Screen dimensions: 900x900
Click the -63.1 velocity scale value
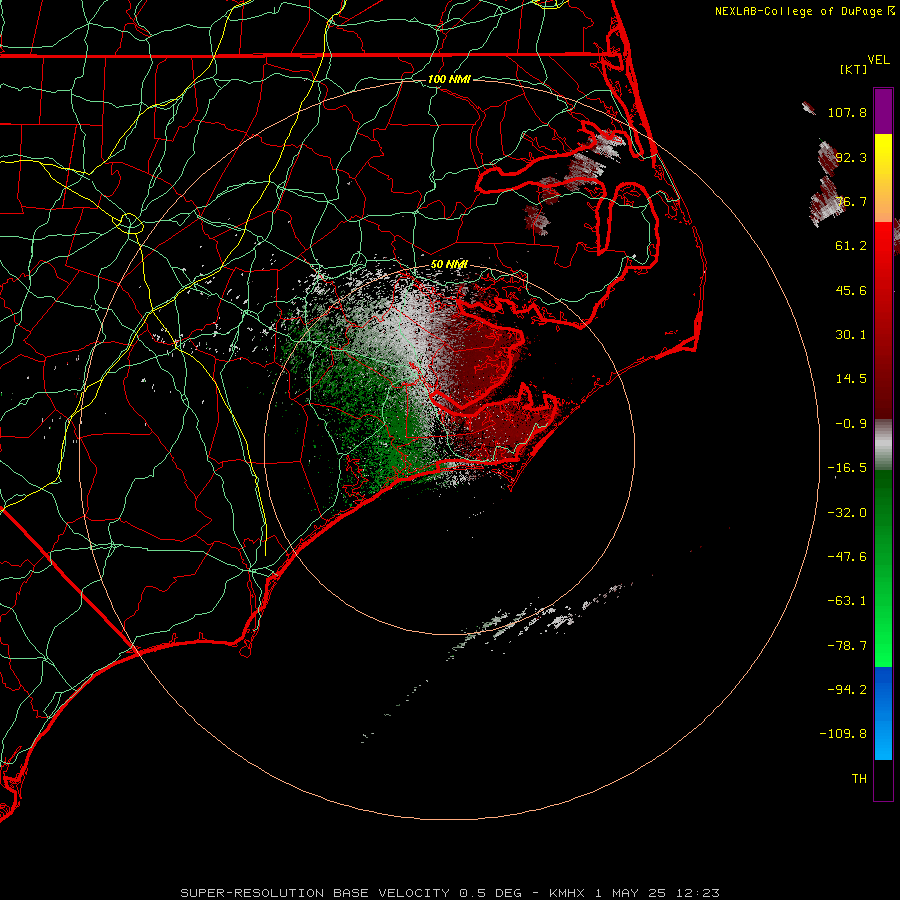click(x=847, y=601)
